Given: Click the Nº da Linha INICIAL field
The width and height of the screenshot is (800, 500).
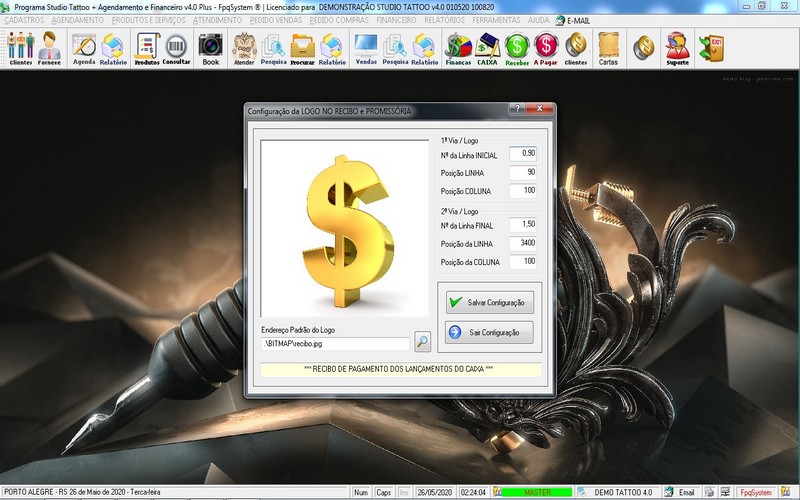Looking at the screenshot, I should (x=523, y=154).
